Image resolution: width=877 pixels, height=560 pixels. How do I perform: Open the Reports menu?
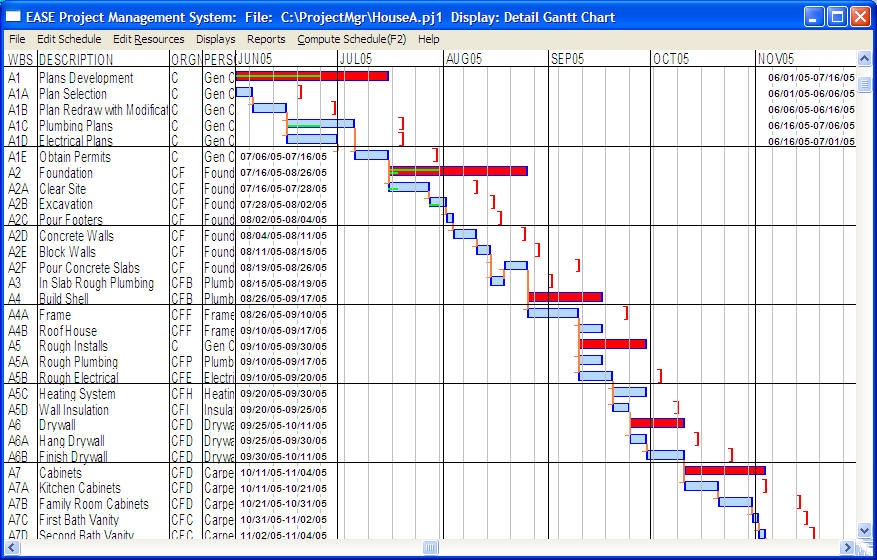click(266, 39)
